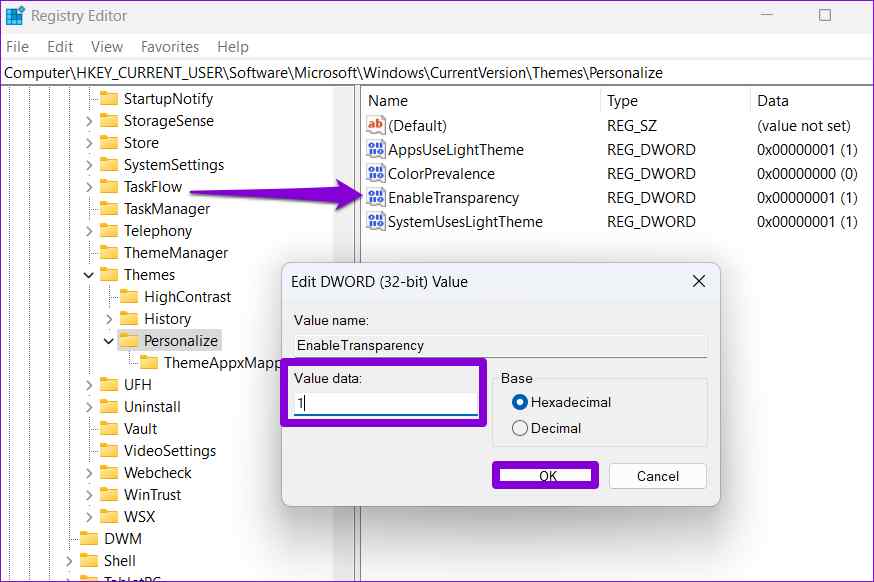Click the AppsUseLightTheme DWORD icon
The image size is (874, 582).
[376, 149]
